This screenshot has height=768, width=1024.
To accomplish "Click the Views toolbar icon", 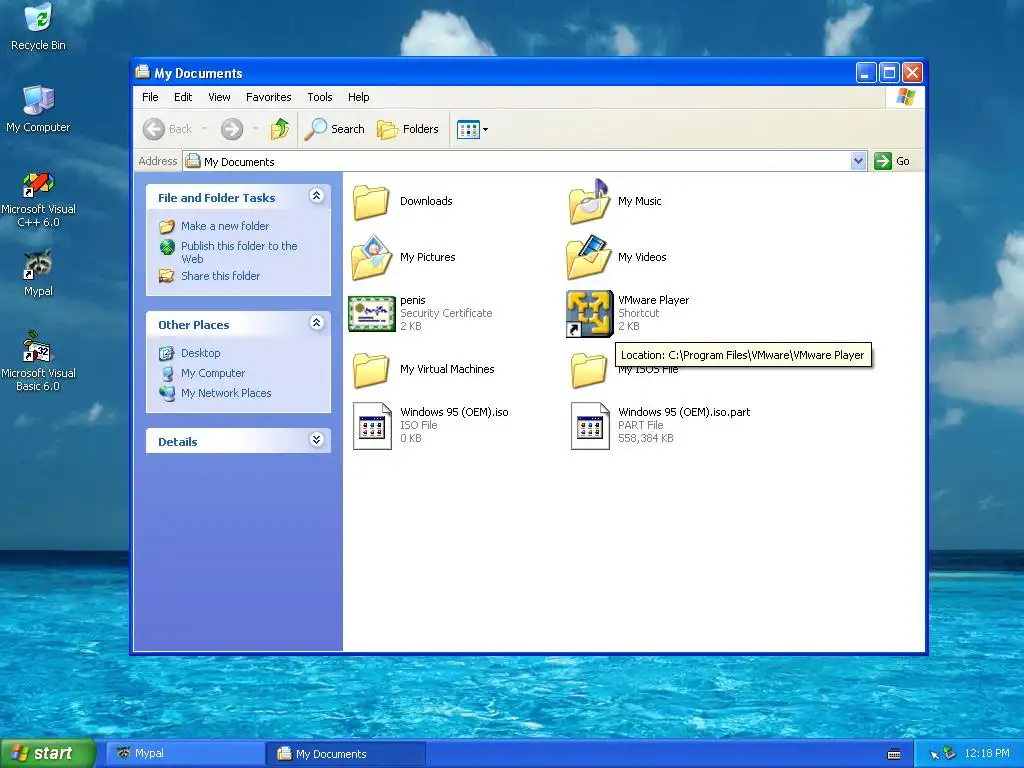I will point(468,129).
